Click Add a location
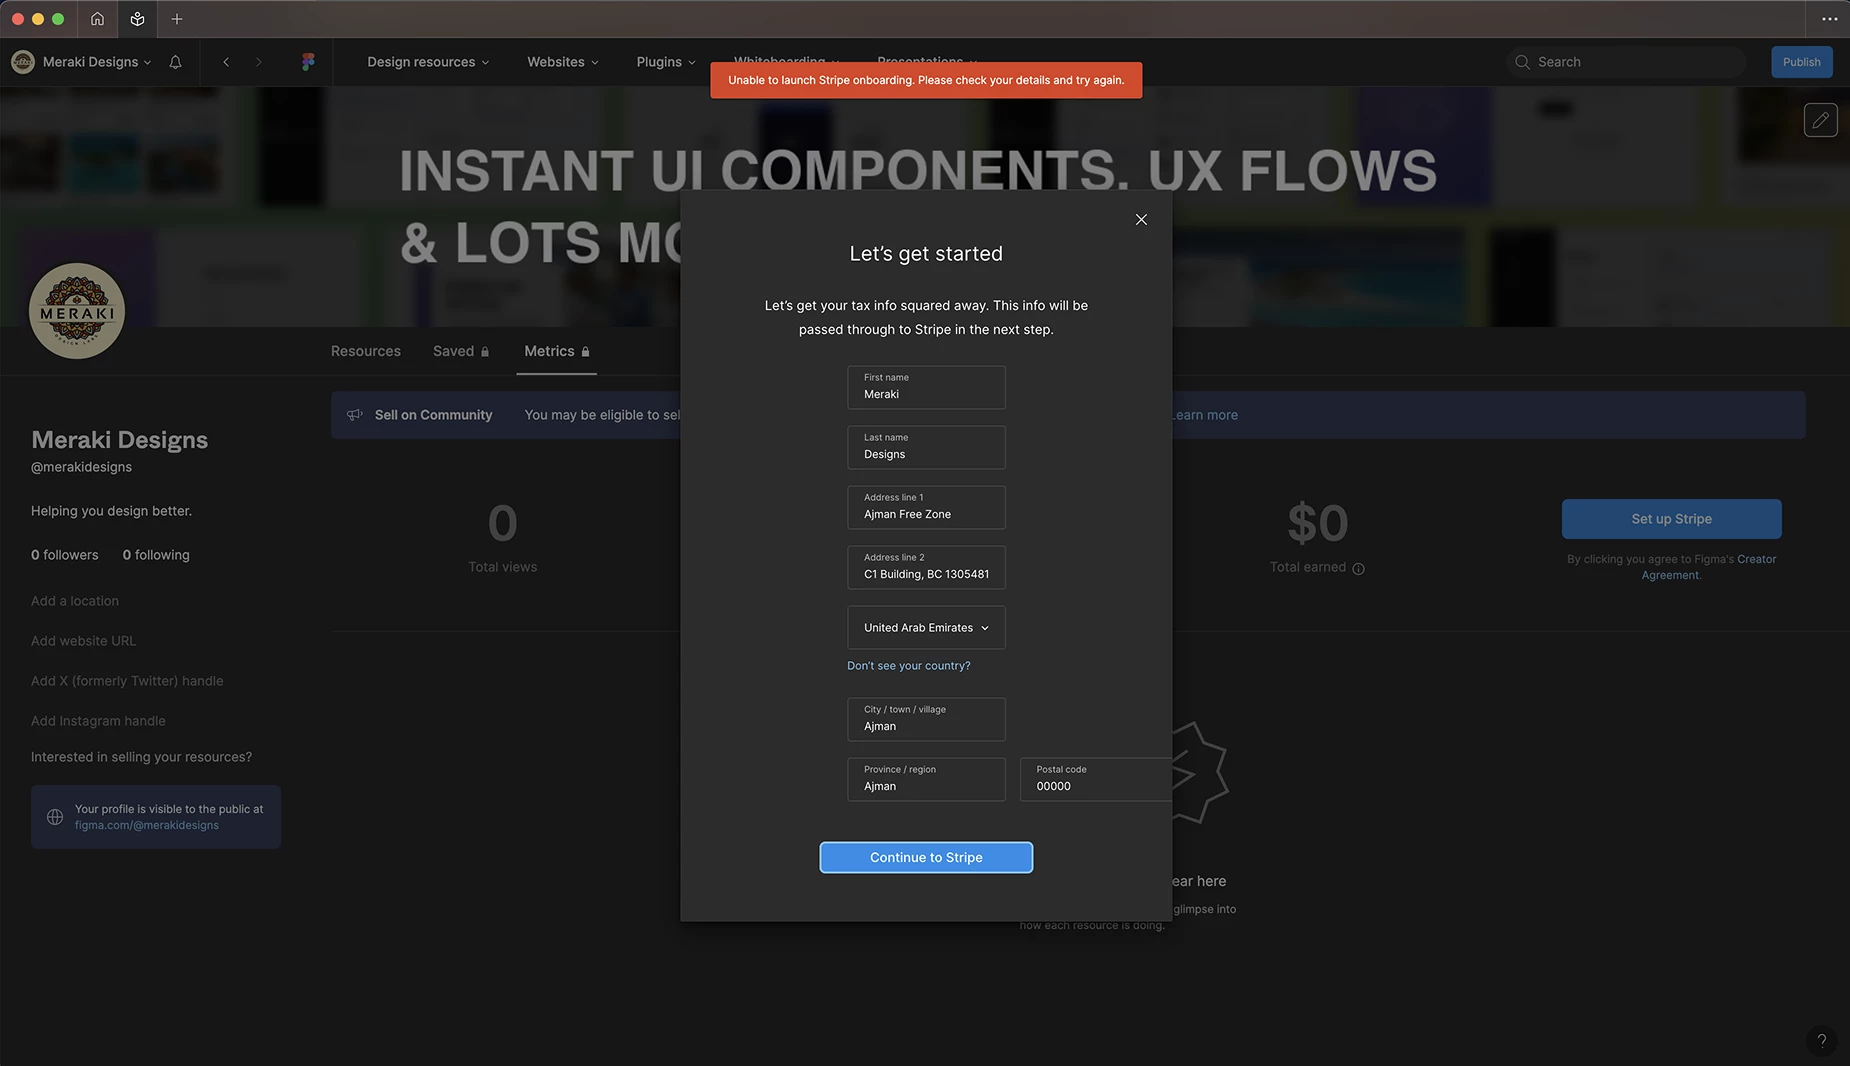The image size is (1850, 1066). coord(75,601)
